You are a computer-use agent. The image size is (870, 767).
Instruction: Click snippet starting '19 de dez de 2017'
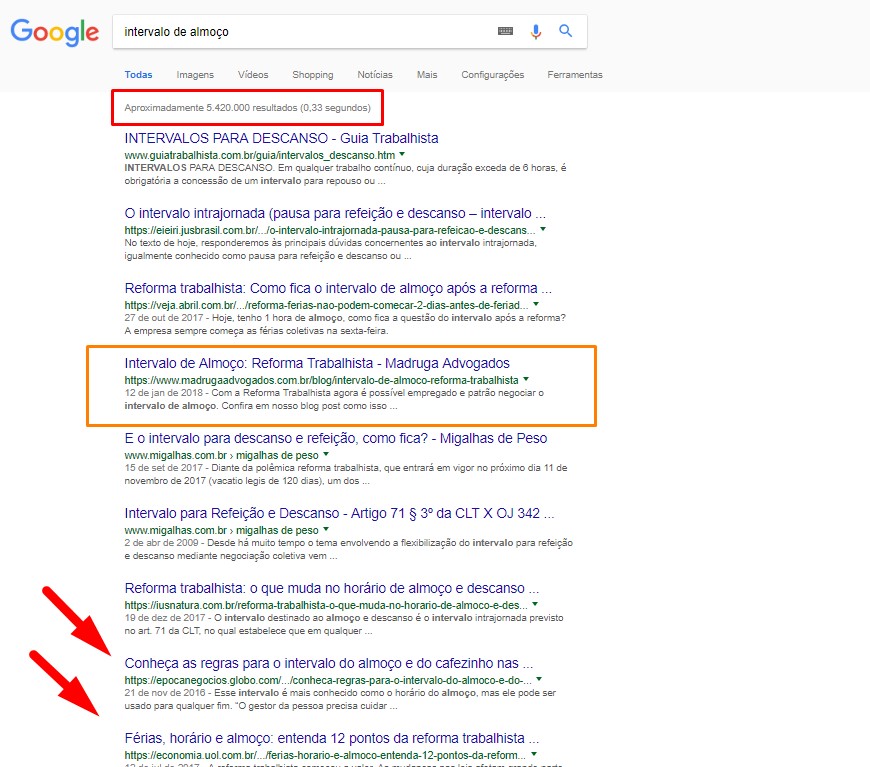(344, 624)
